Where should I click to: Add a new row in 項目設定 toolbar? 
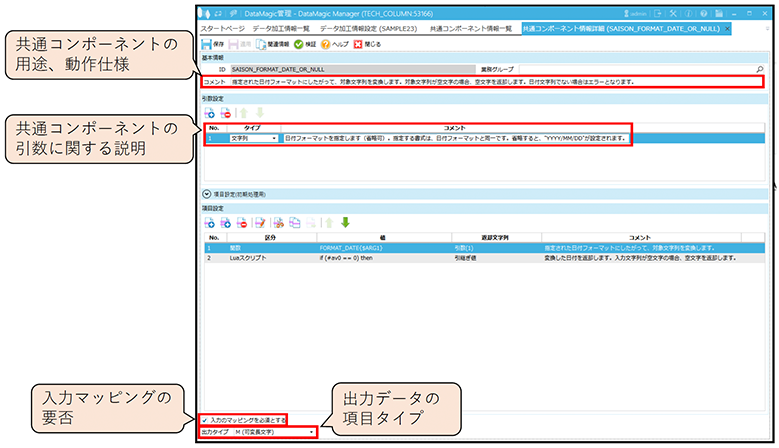pos(208,222)
